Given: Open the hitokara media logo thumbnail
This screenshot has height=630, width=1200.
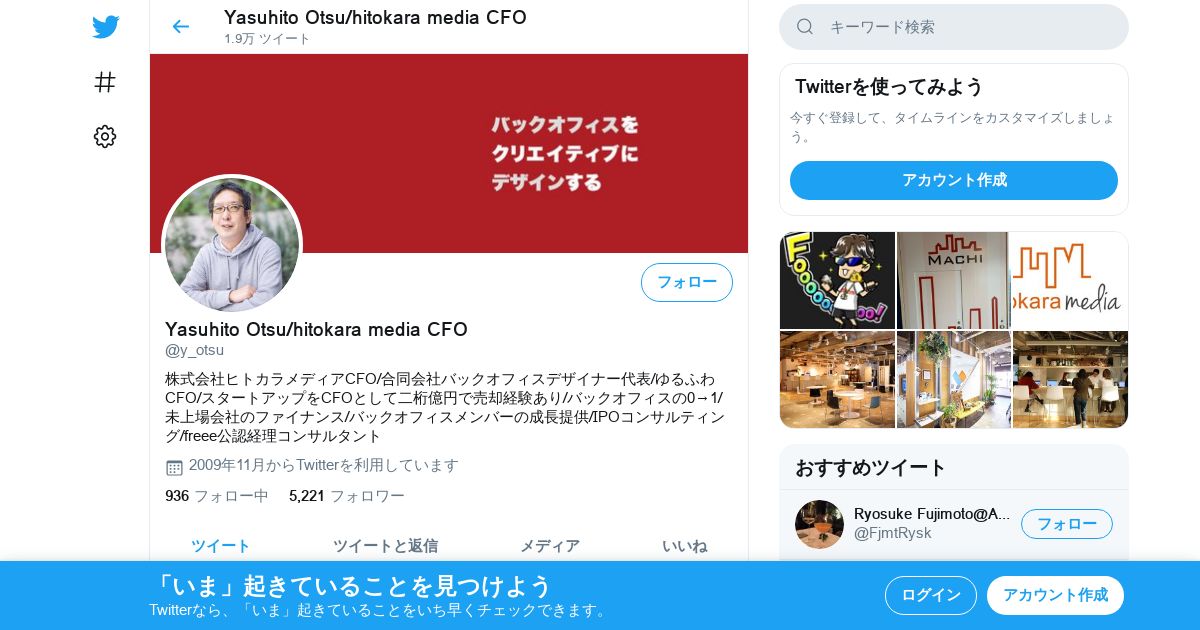Looking at the screenshot, I should 1070,280.
